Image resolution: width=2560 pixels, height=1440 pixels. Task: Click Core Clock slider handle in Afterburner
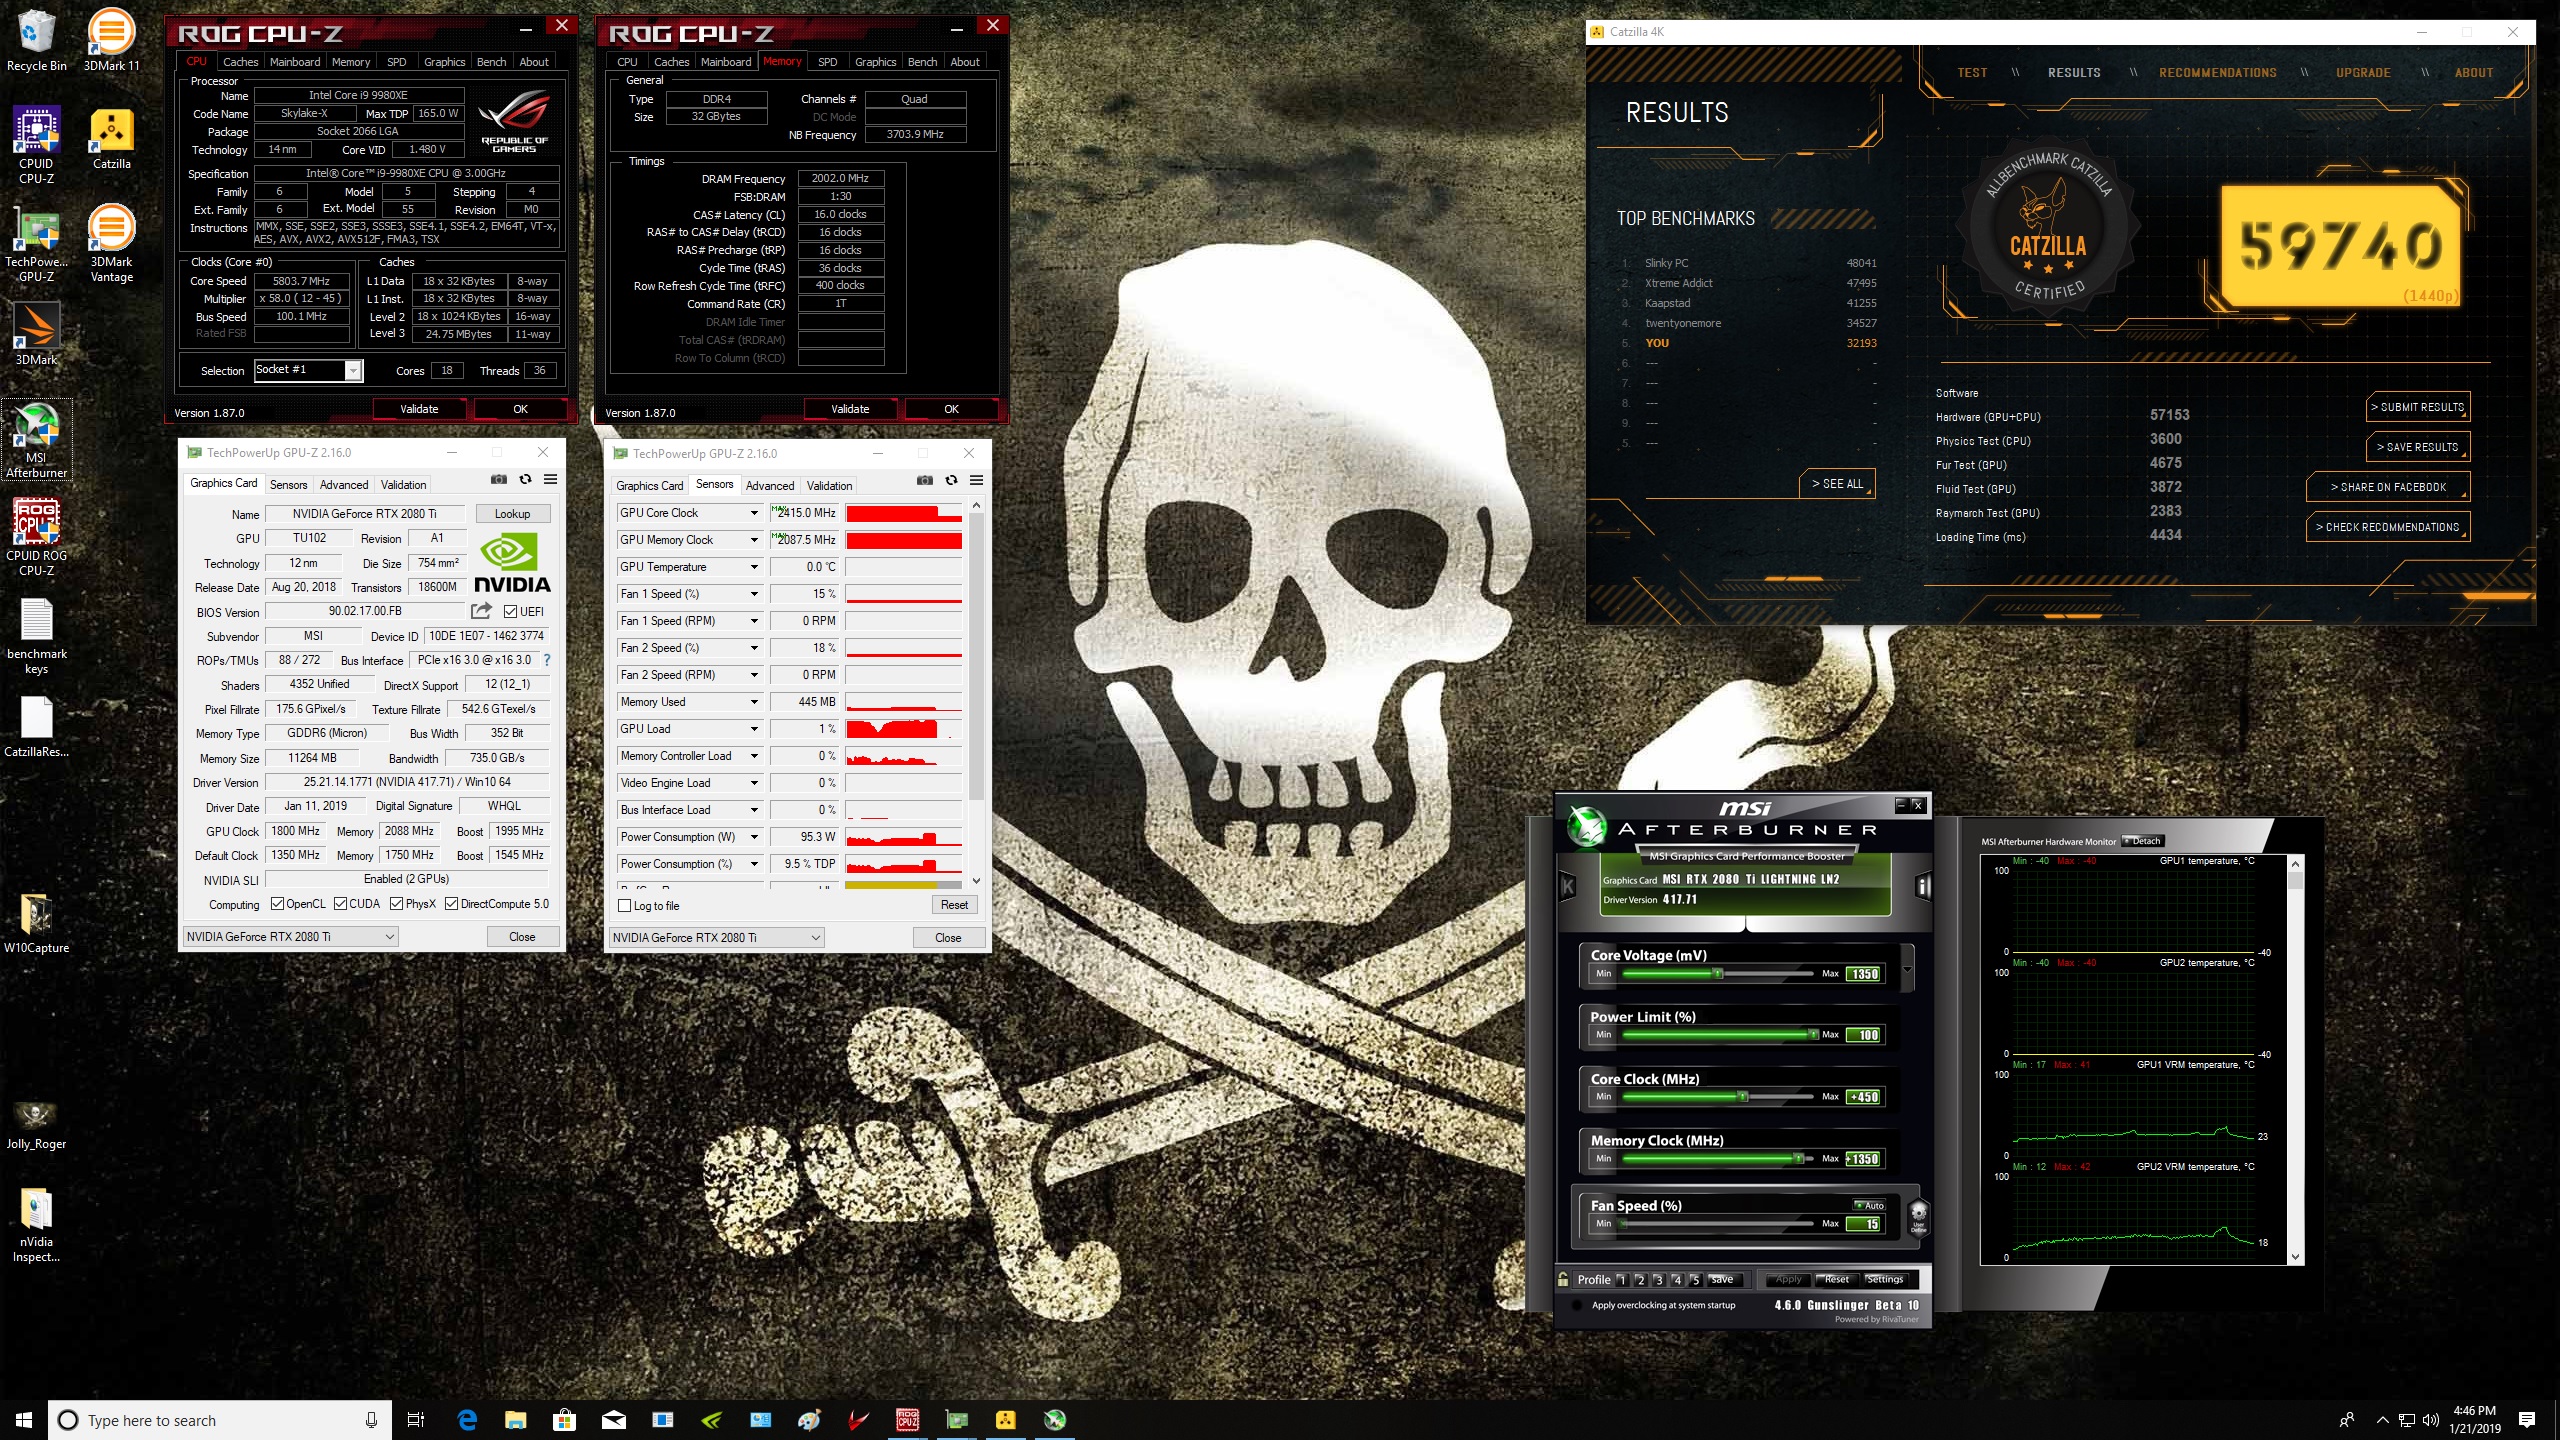point(1742,1097)
